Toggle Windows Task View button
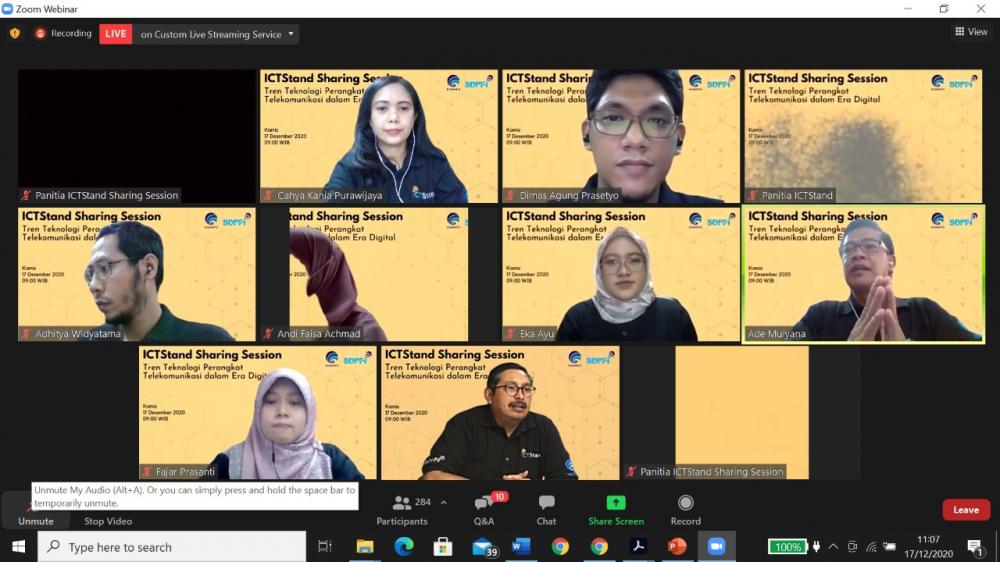Image resolution: width=1000 pixels, height=562 pixels. coord(325,546)
